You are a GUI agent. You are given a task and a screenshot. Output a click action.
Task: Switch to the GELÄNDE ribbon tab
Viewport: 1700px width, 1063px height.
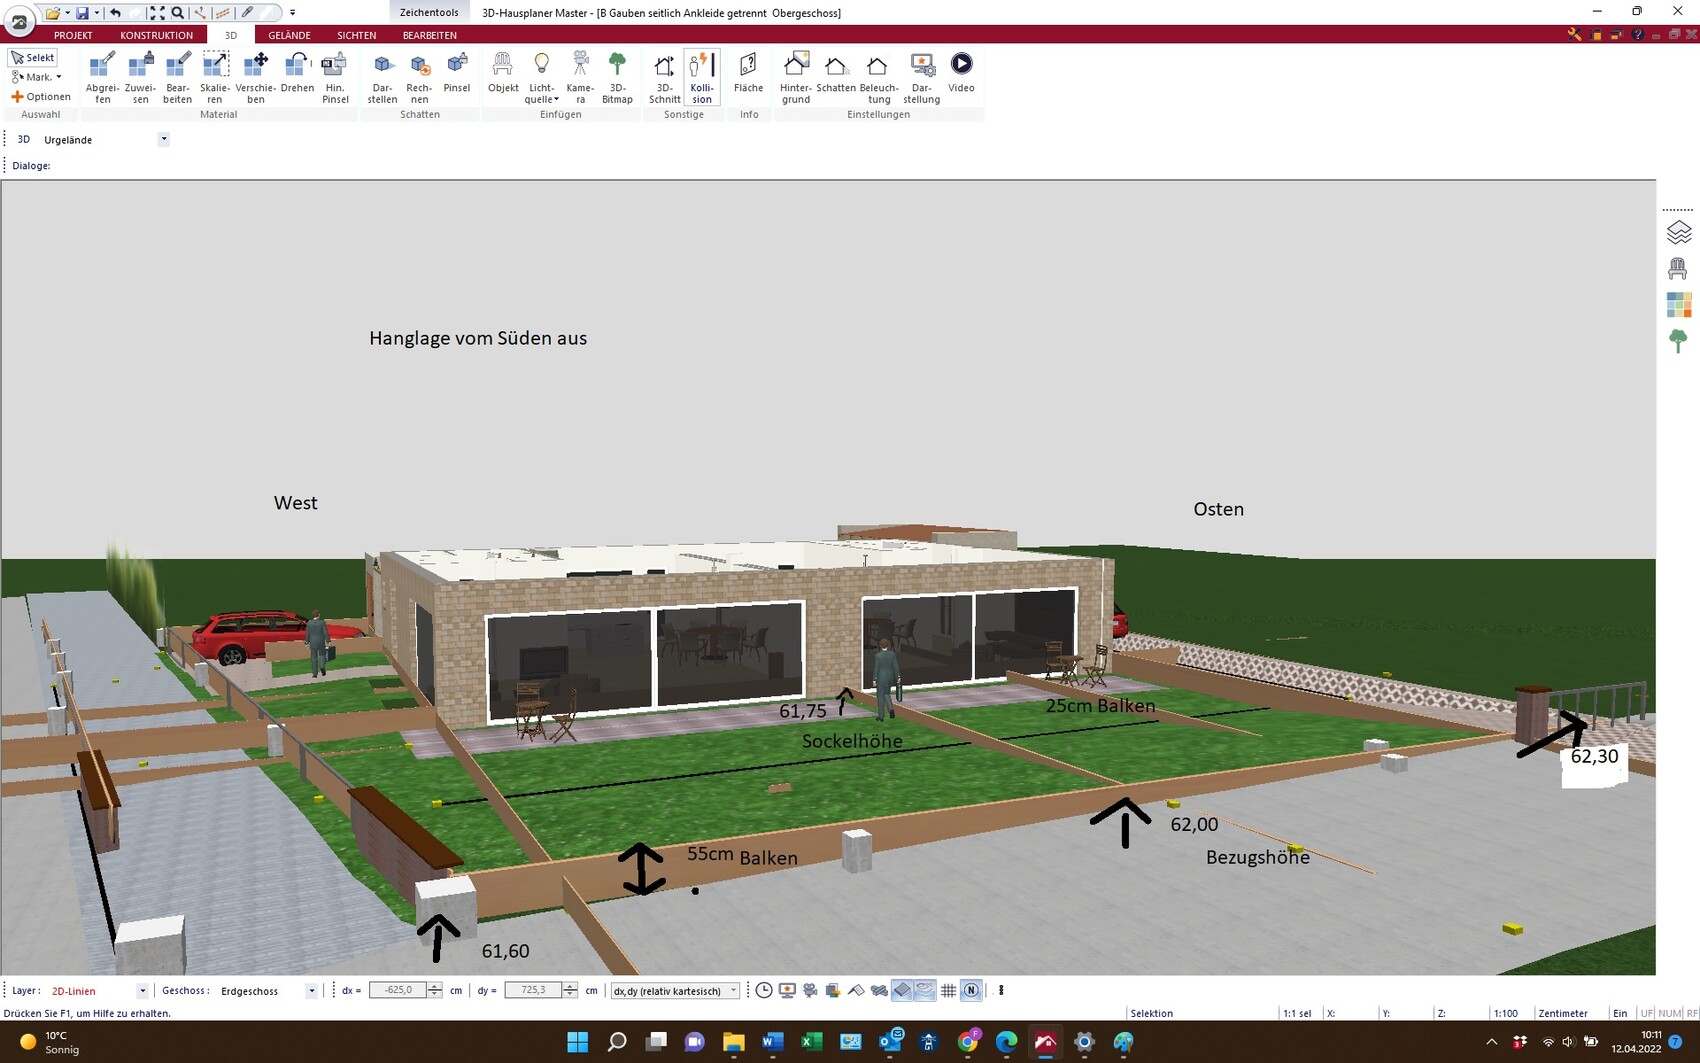(289, 35)
